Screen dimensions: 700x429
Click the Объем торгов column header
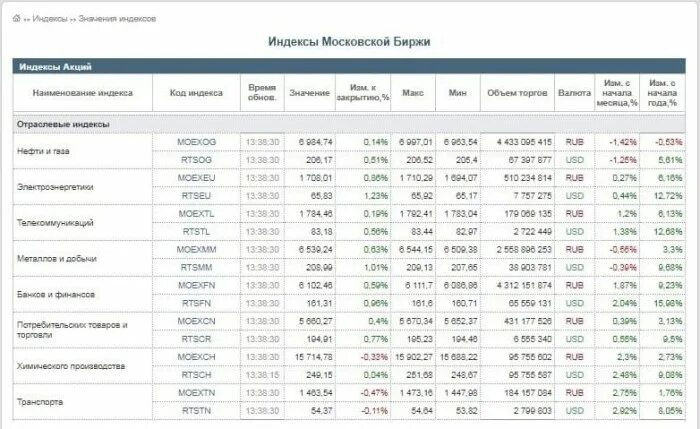pyautogui.click(x=517, y=93)
